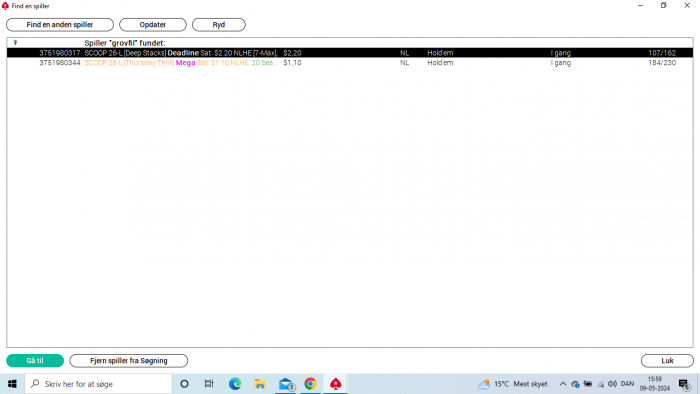
Task: Open the notification center icon
Action: [x=683, y=384]
